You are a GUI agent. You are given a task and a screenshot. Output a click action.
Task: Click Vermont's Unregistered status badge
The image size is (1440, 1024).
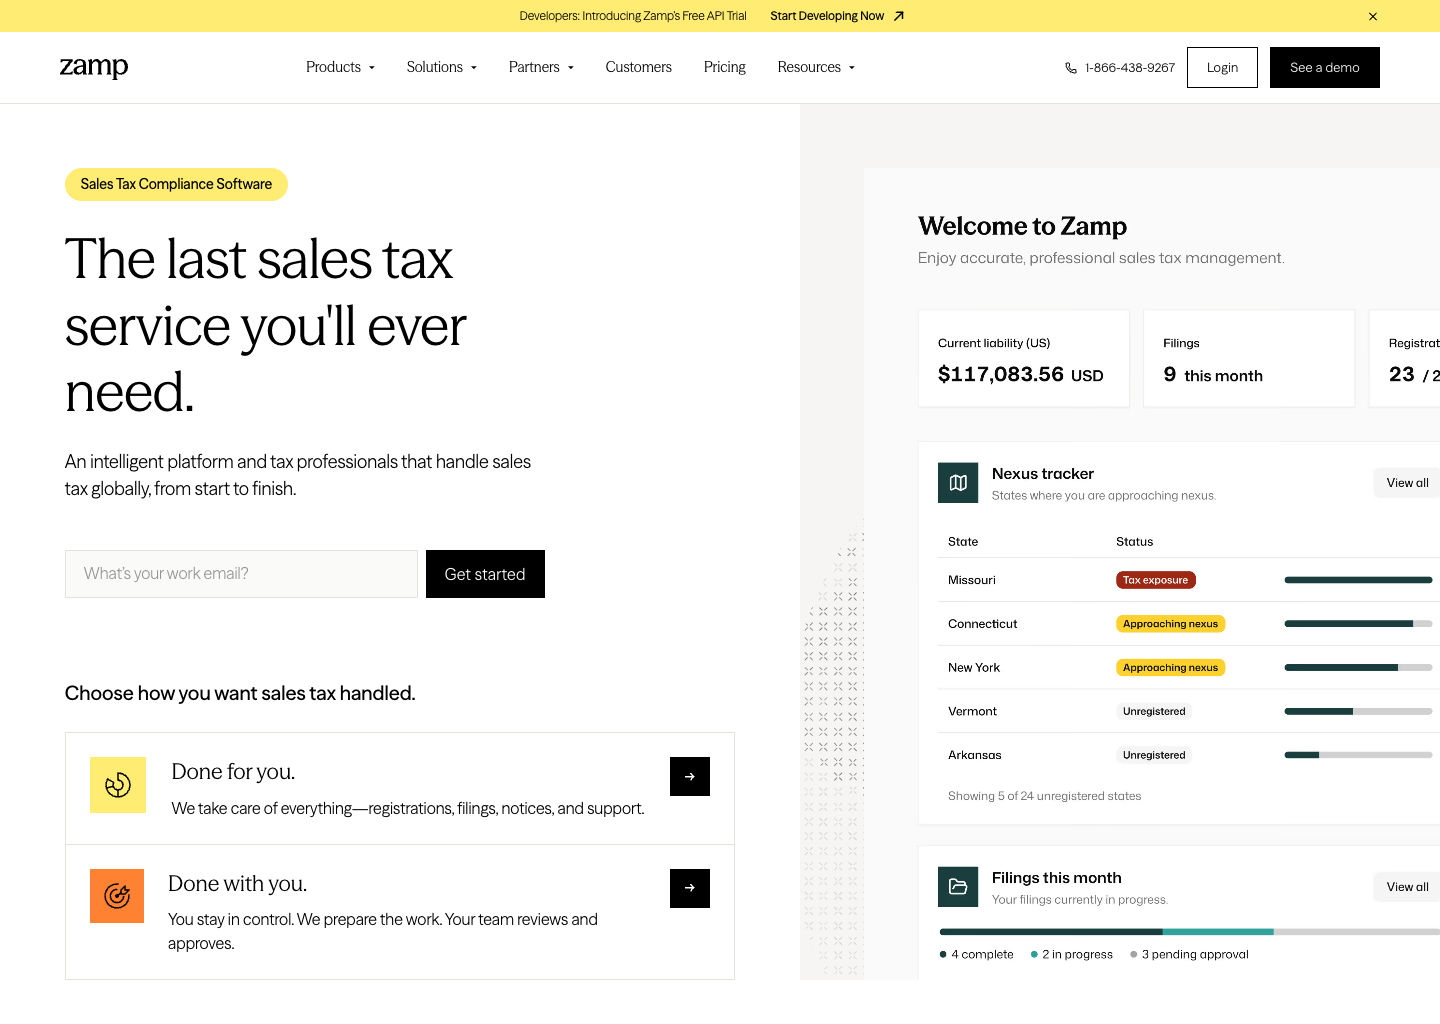point(1154,712)
